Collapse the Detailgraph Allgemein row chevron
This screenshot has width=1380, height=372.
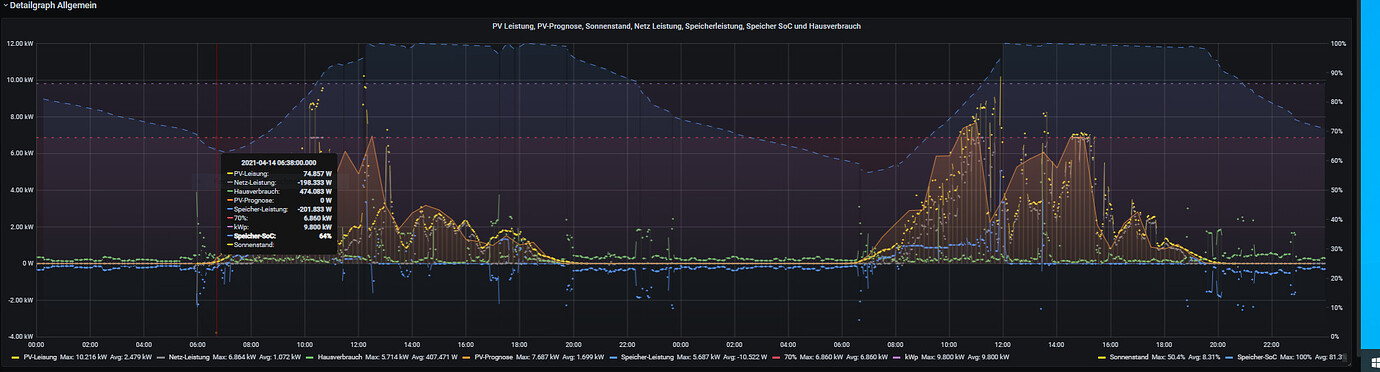[x=4, y=6]
